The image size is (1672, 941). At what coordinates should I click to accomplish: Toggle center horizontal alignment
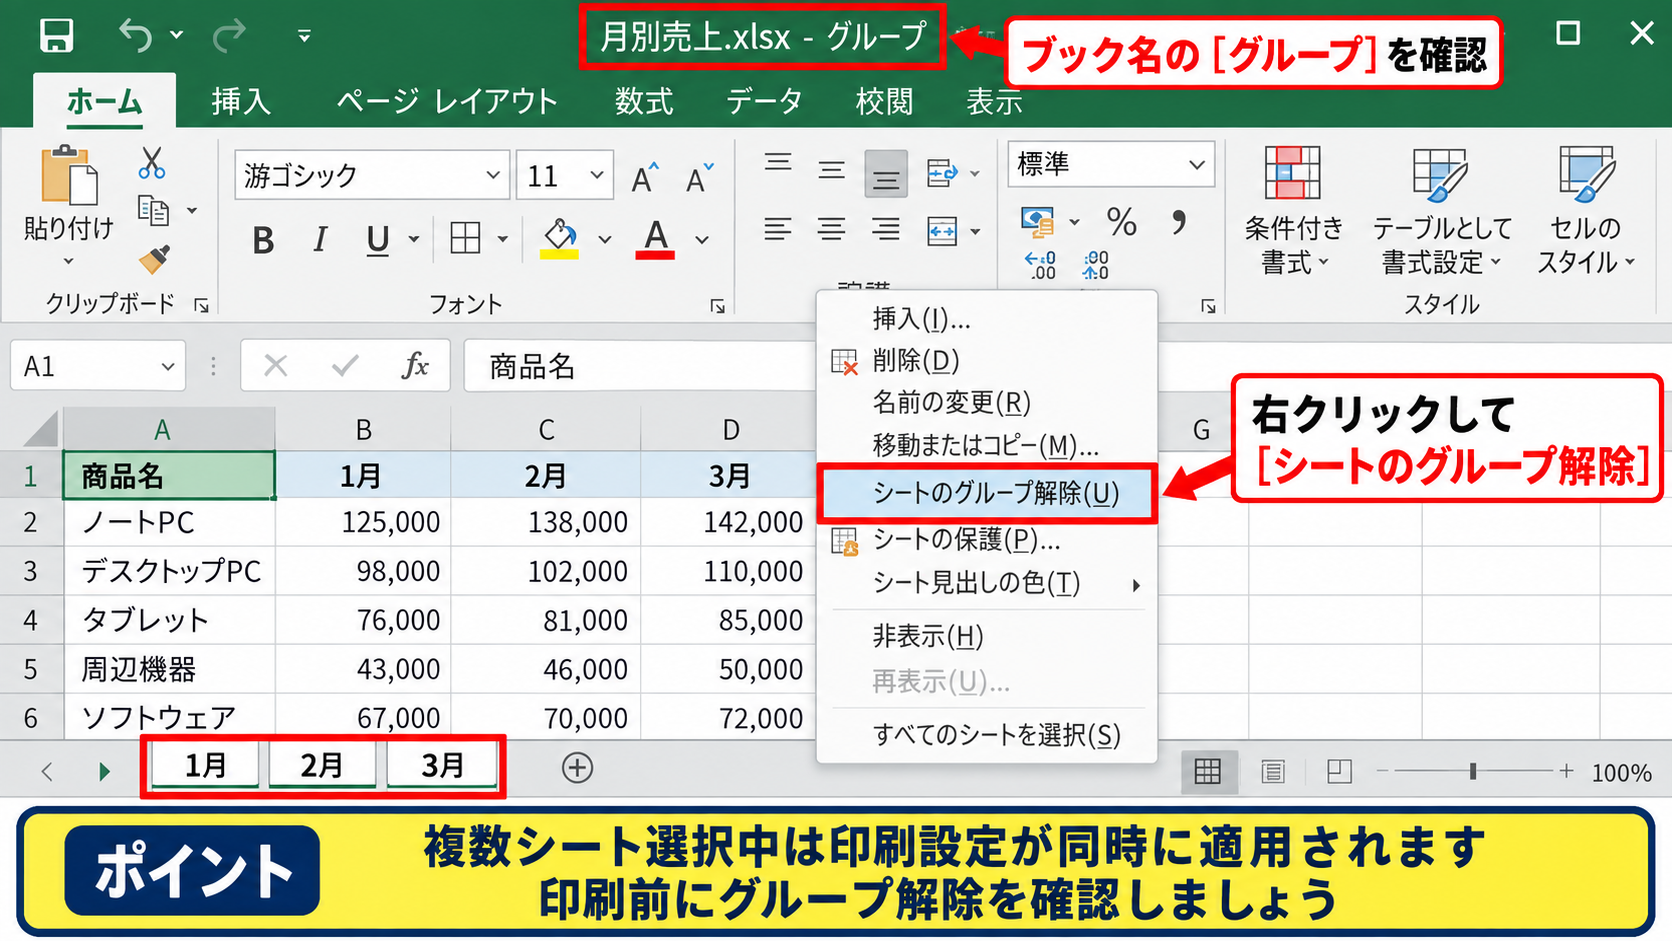[831, 230]
